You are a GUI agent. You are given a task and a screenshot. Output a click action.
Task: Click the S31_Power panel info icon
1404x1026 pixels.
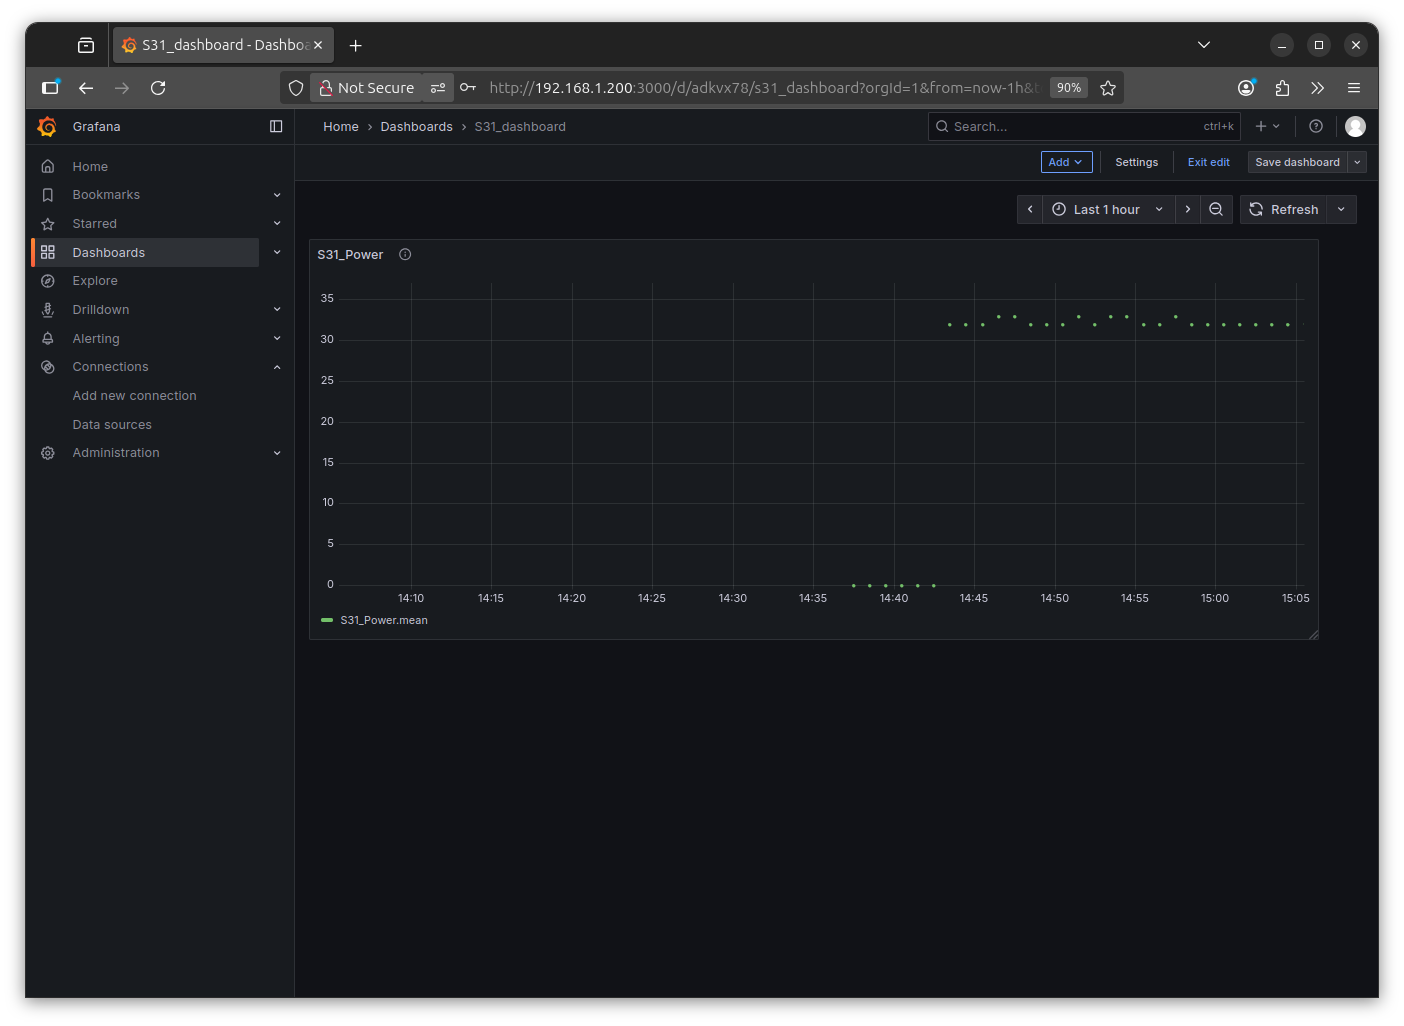tap(405, 255)
